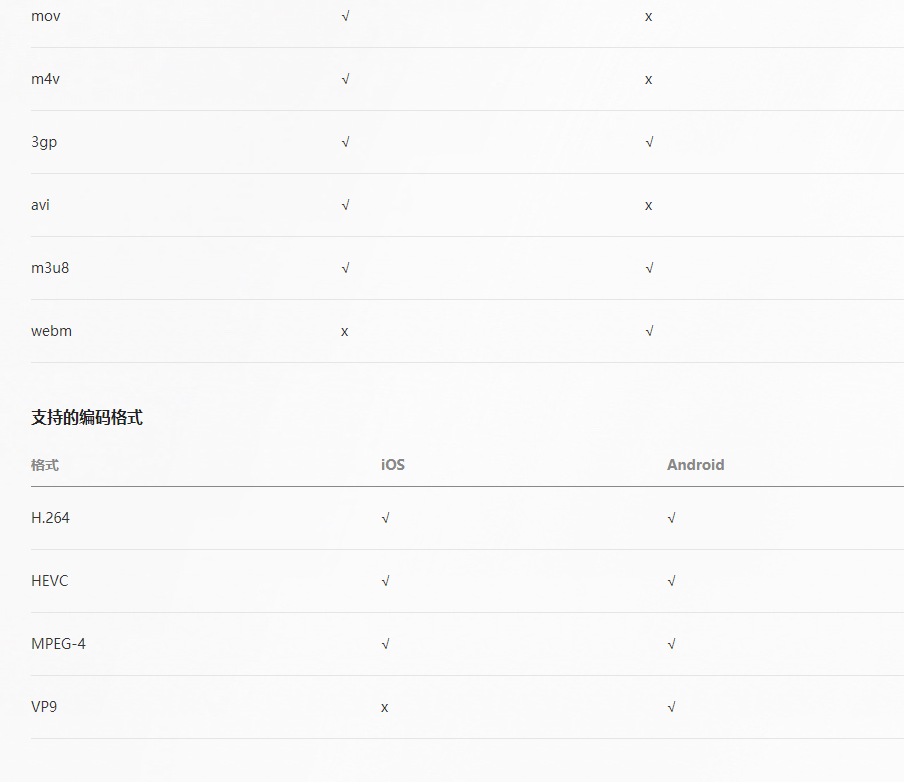This screenshot has width=904, height=782.
Task: Click the iOS column header
Action: pos(393,465)
